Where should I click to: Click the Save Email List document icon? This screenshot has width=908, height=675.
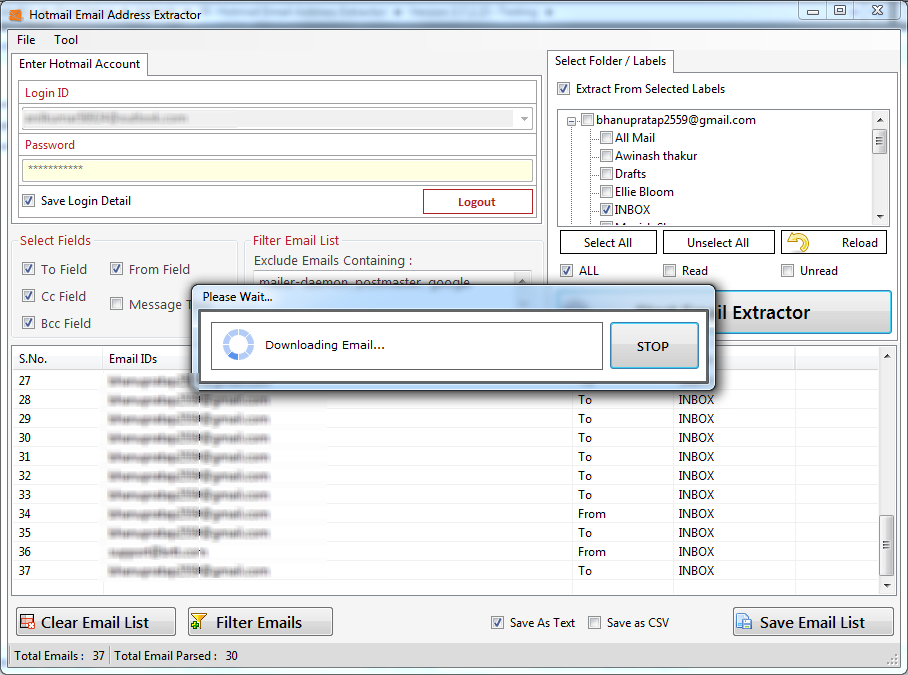coord(744,622)
